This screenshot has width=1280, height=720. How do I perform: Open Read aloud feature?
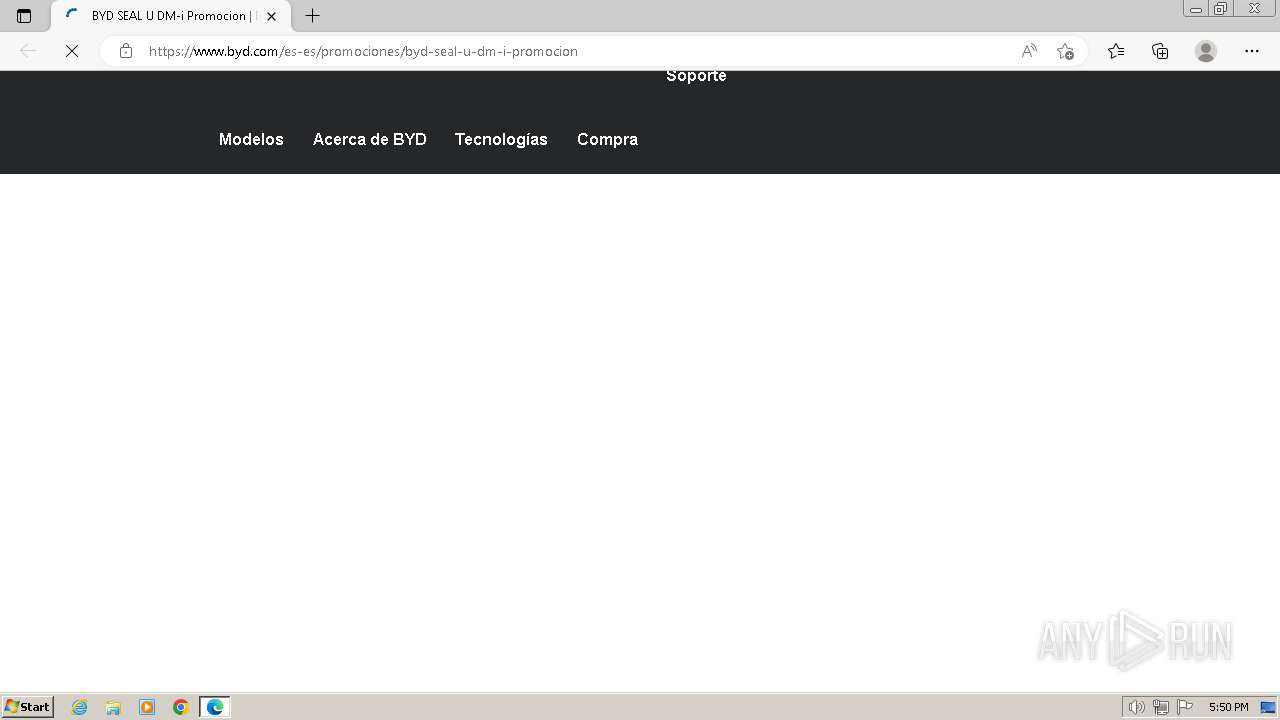pyautogui.click(x=1029, y=51)
